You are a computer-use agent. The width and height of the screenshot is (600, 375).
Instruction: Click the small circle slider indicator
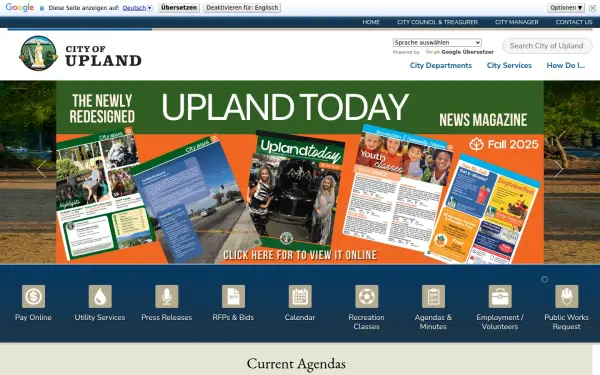(x=545, y=279)
